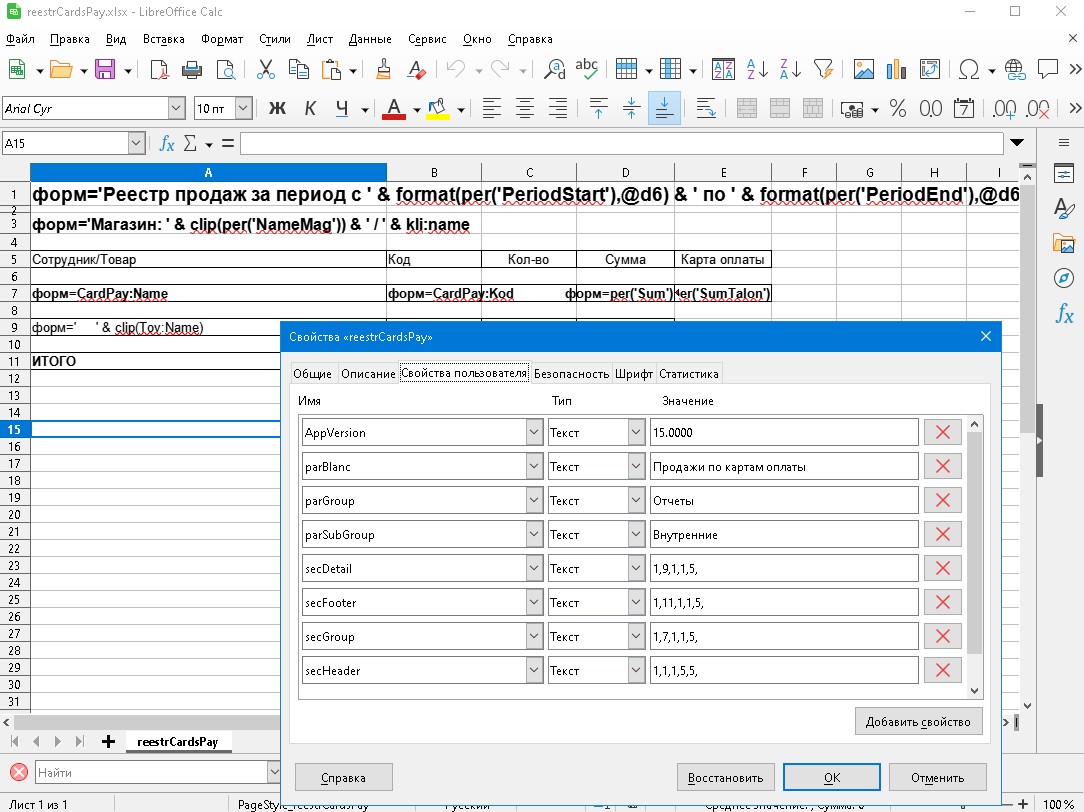The image size is (1084, 812).
Task: Click the Clone formatting paintbrush icon
Action: coord(383,70)
